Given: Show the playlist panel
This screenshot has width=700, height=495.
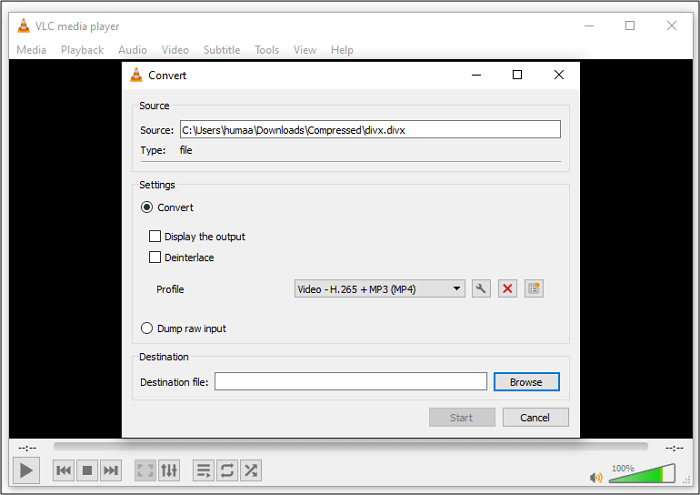Looking at the screenshot, I should [x=203, y=470].
